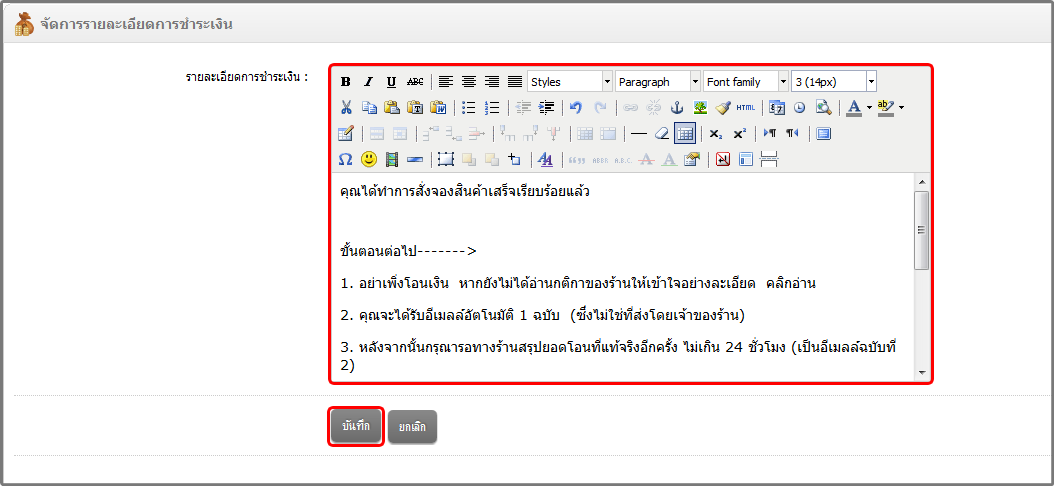Viewport: 1054px width, 486px height.
Task: Insert a page break
Action: tap(770, 159)
